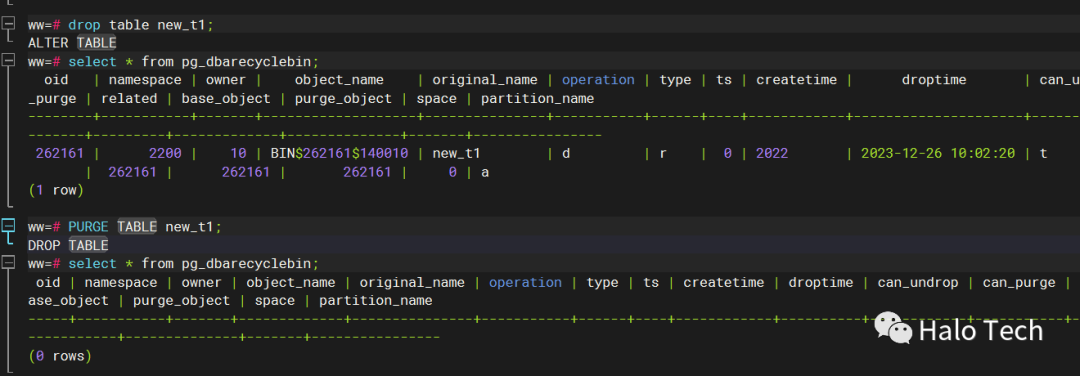The image size is (1080, 376).
Task: Click the namespace value 2200
Action: point(165,154)
